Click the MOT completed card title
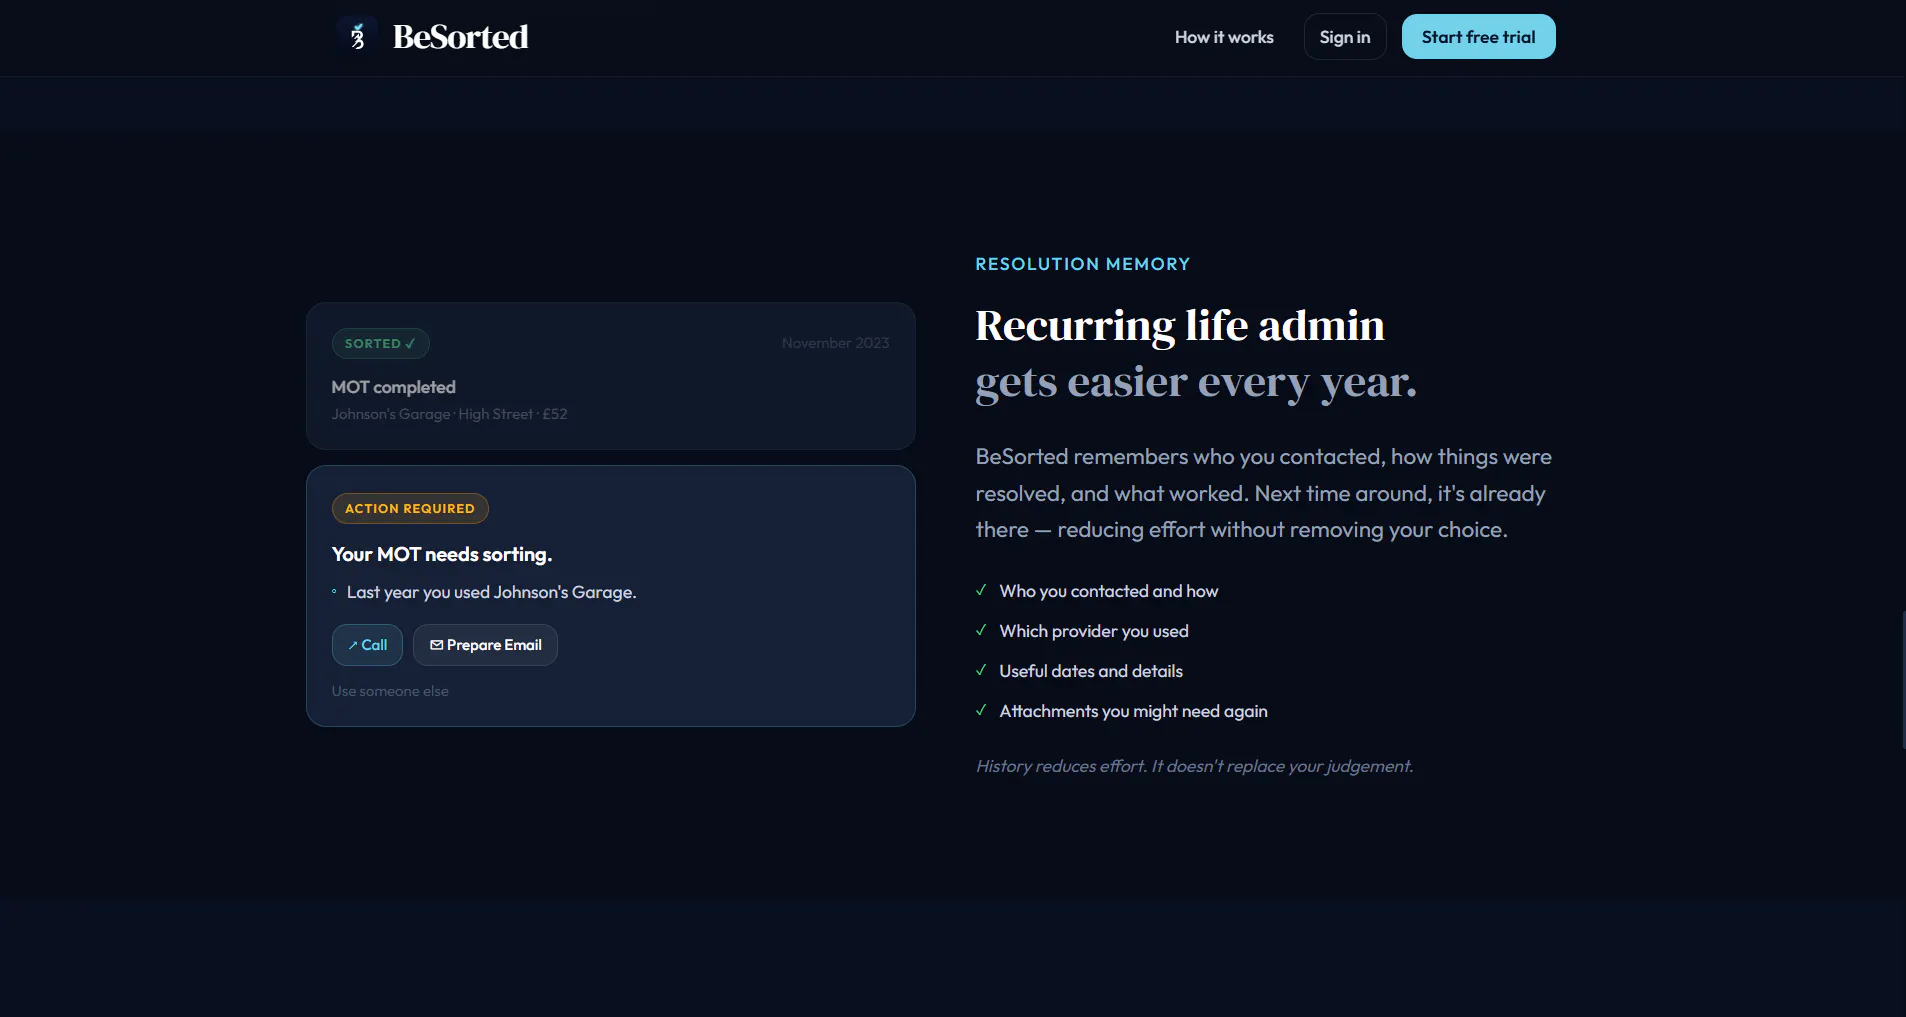 coord(394,387)
